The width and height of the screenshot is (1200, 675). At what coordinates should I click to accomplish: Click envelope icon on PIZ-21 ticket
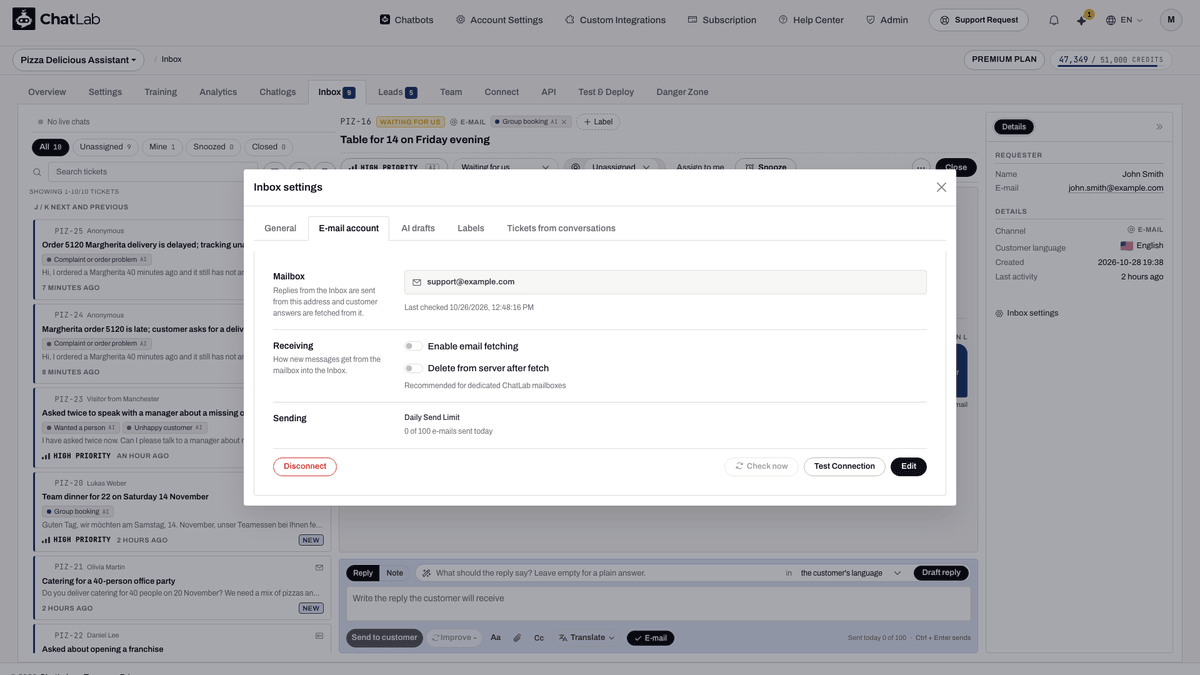coord(319,567)
